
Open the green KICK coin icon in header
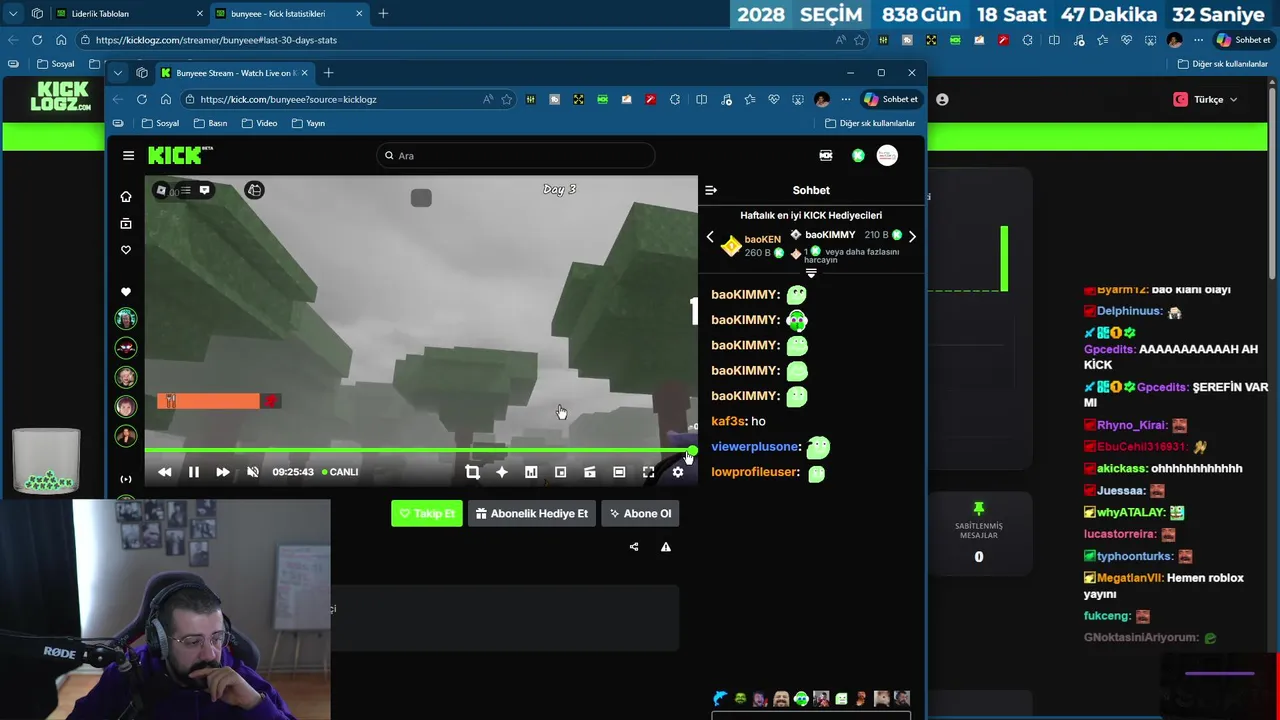point(858,155)
